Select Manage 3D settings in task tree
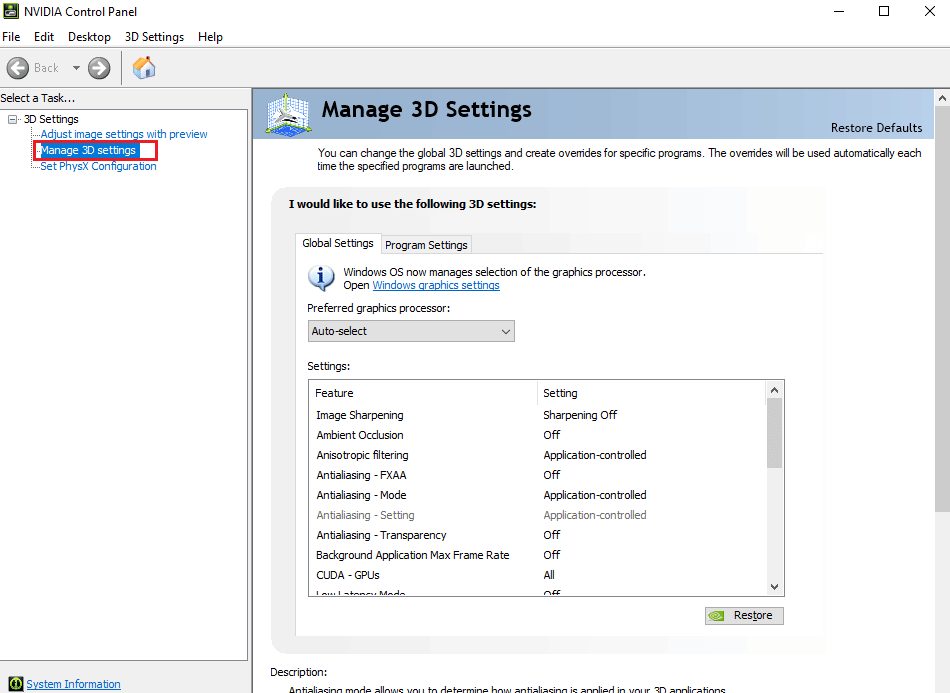The width and height of the screenshot is (950, 693). 88,150
